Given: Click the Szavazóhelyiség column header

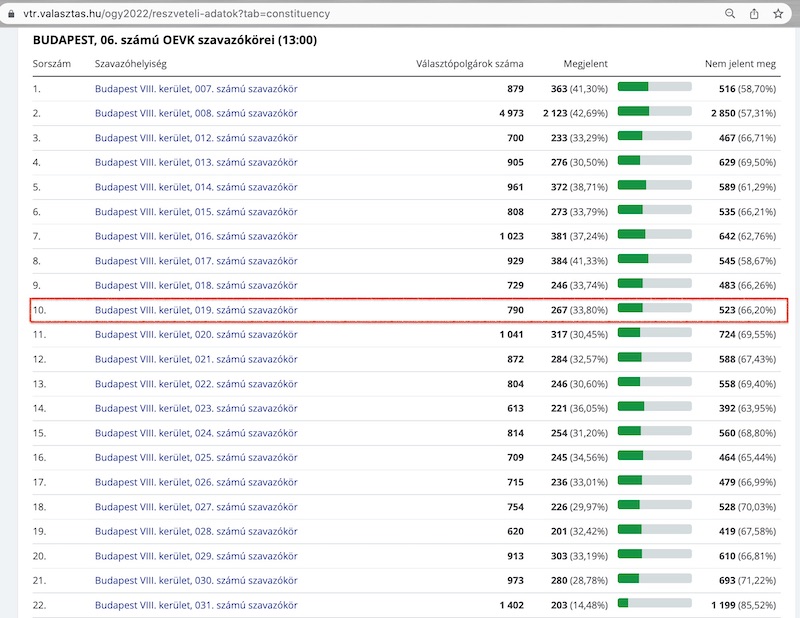Looking at the screenshot, I should coord(130,64).
